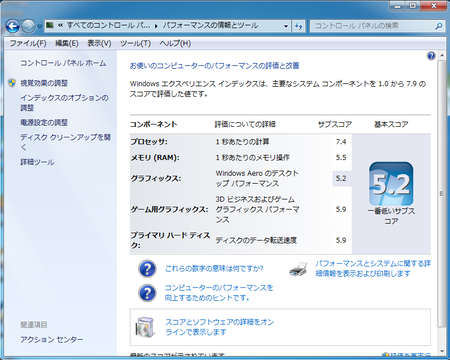This screenshot has width=450, height=360.
Task: Click the help question mark icon top right
Action: click(431, 56)
